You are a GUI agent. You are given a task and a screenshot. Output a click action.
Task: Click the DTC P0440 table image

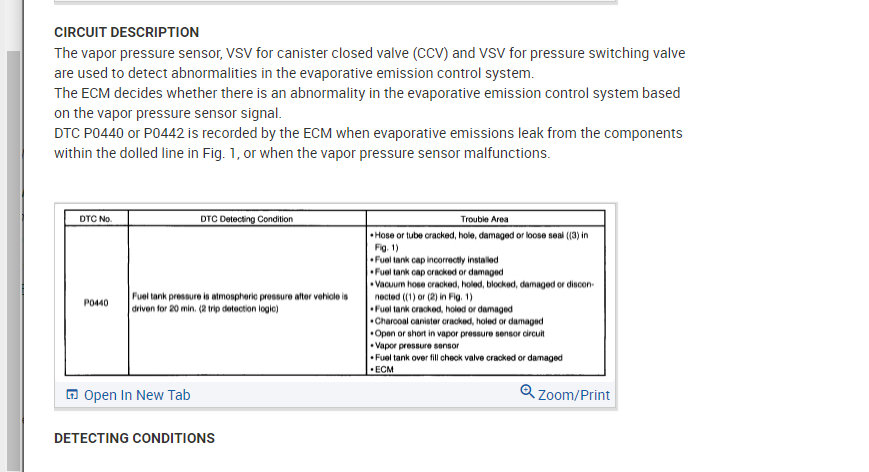(335, 292)
